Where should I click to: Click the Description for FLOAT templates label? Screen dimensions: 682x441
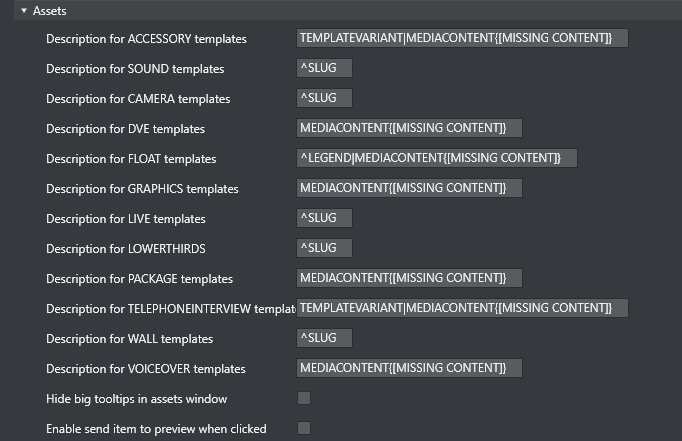[131, 159]
